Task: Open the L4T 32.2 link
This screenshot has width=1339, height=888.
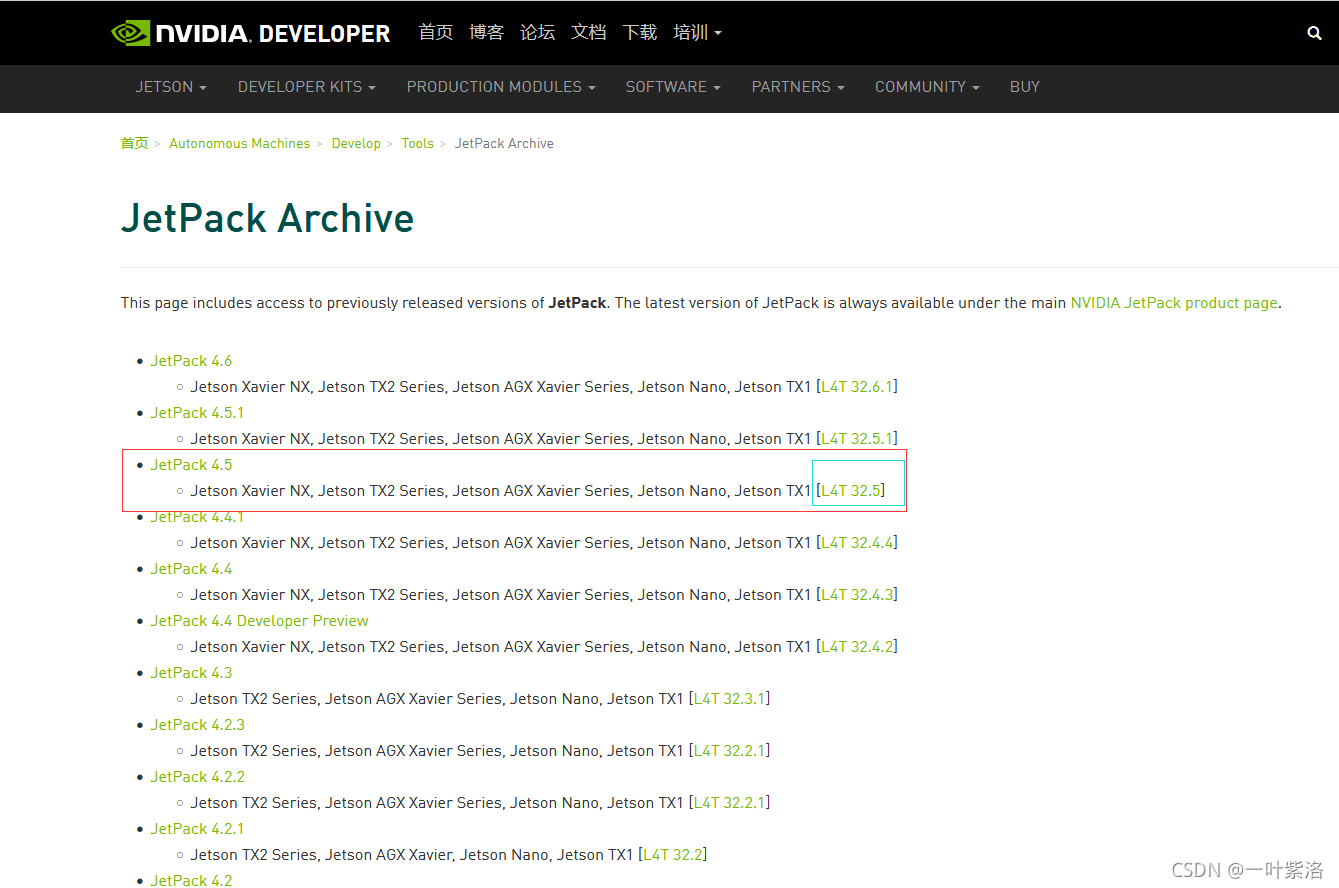Action: [x=674, y=855]
